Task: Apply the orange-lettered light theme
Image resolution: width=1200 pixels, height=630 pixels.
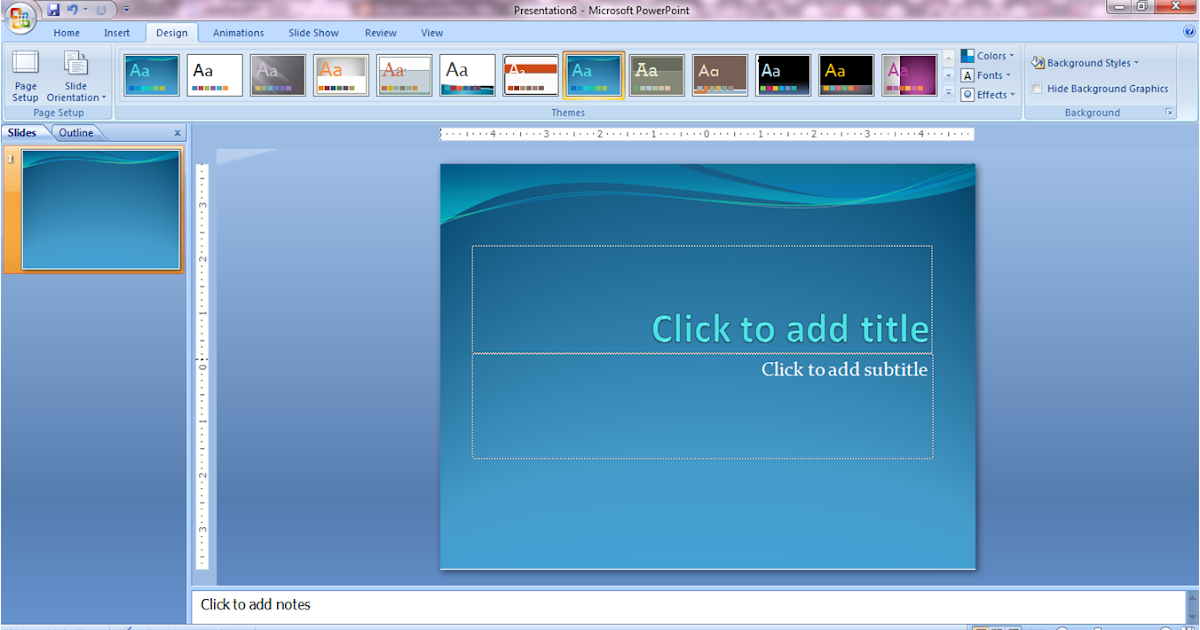Action: click(341, 75)
